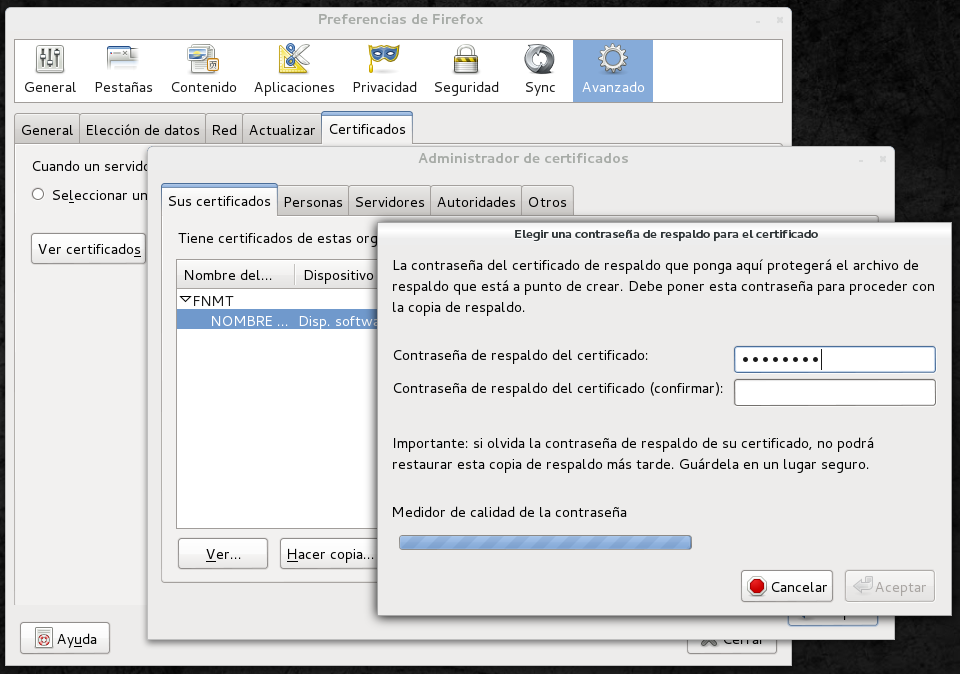The image size is (960, 674).
Task: Select the Sus certificados tab
Action: (219, 201)
